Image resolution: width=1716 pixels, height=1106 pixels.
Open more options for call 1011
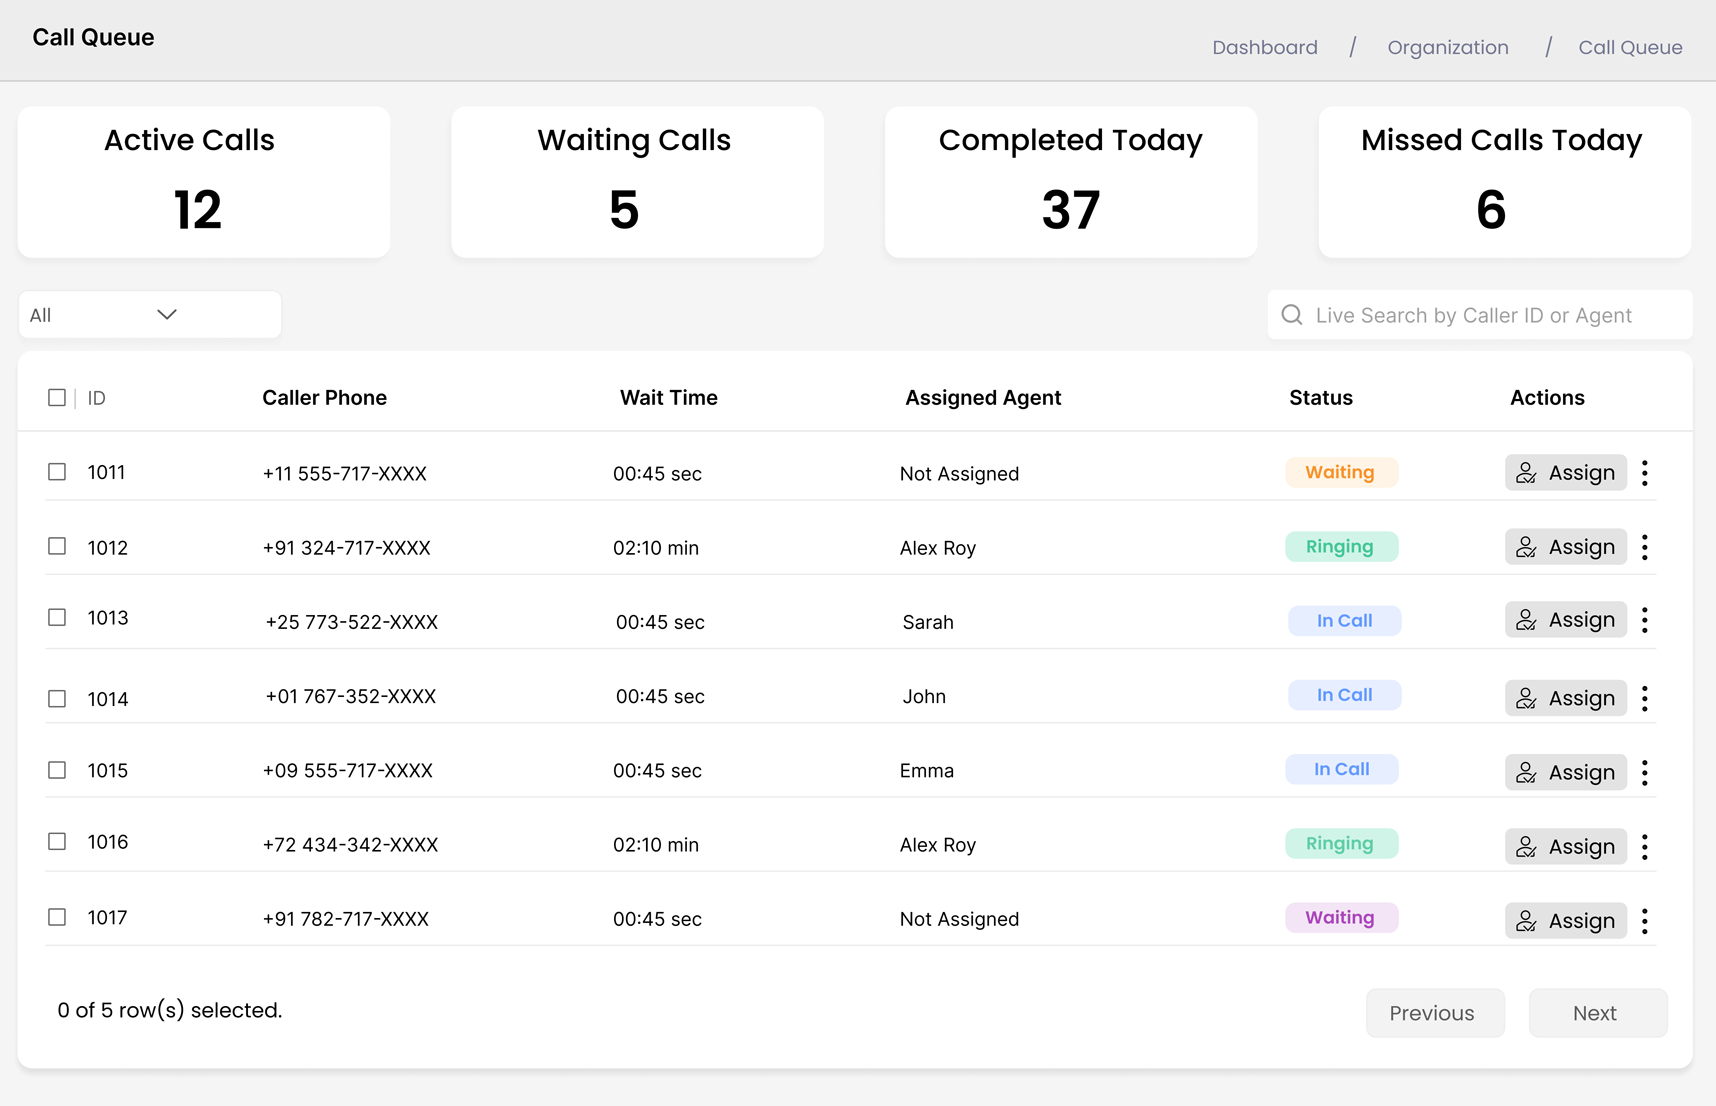pyautogui.click(x=1645, y=473)
